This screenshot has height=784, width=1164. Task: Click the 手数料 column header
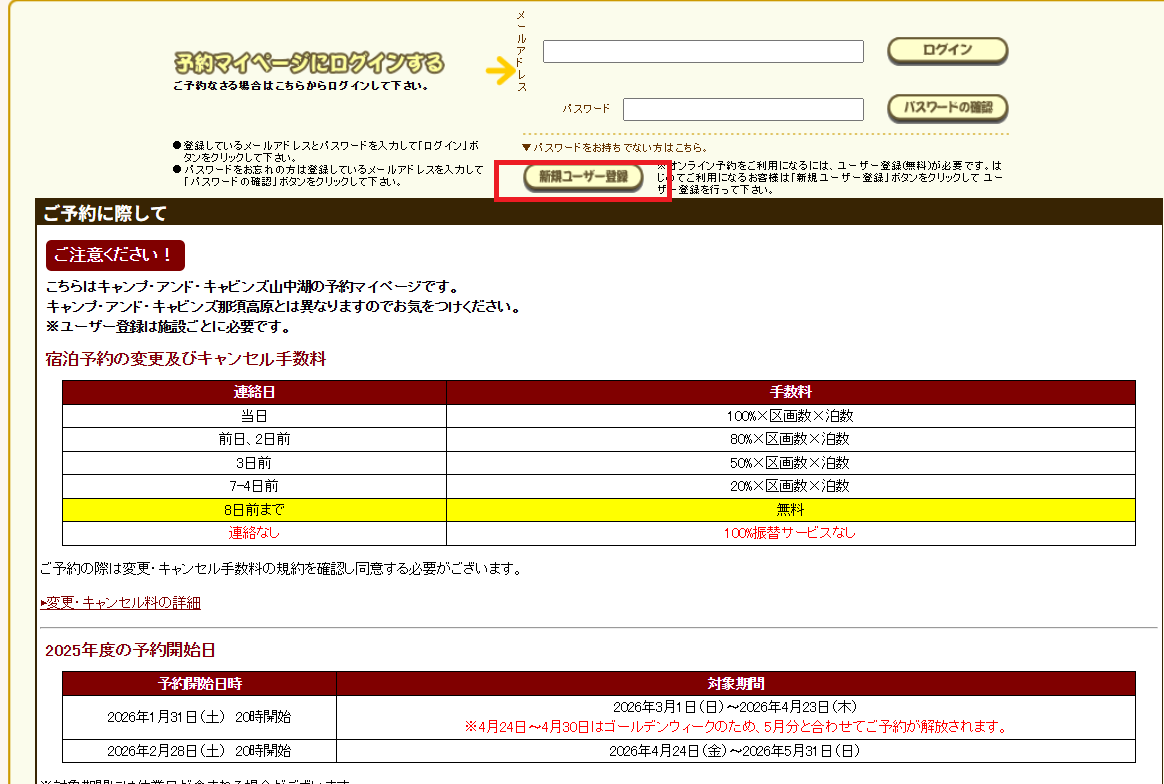[x=790, y=392]
